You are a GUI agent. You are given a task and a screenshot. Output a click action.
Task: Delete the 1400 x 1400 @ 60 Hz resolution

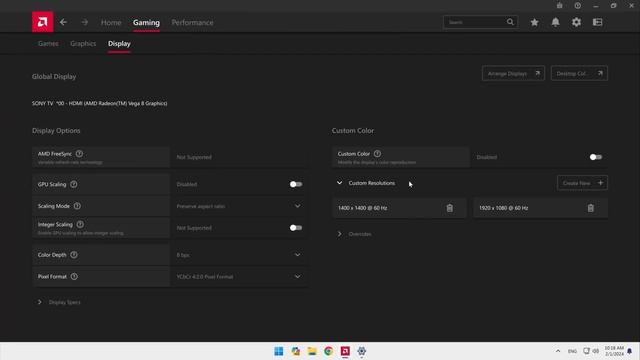[x=449, y=208]
